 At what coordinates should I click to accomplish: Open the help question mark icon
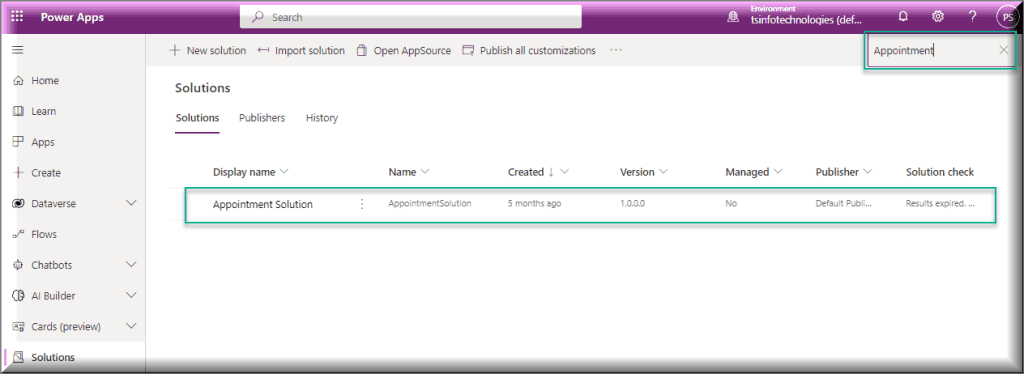pos(972,17)
